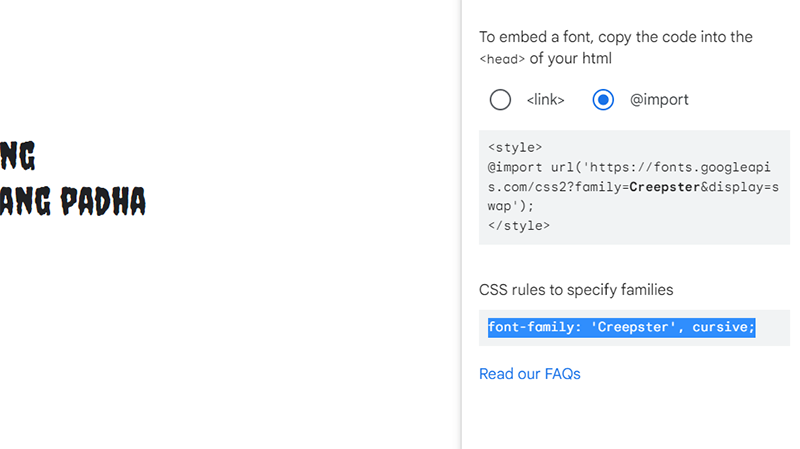Select the @import radio button
800x449 pixels.
pos(603,100)
